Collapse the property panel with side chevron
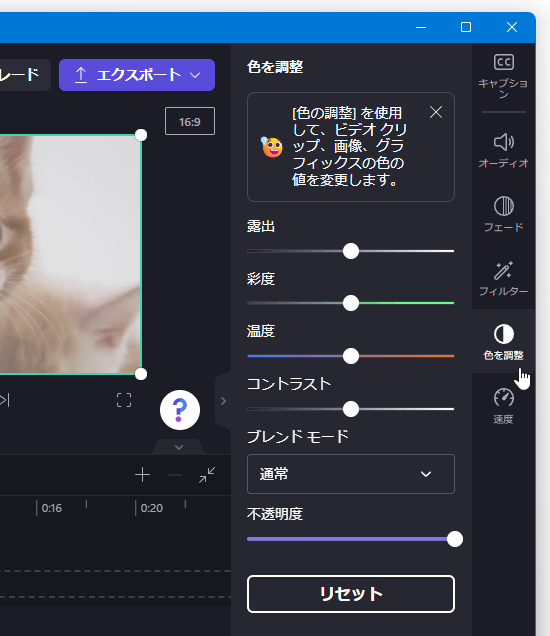The width and height of the screenshot is (550, 636). [223, 401]
